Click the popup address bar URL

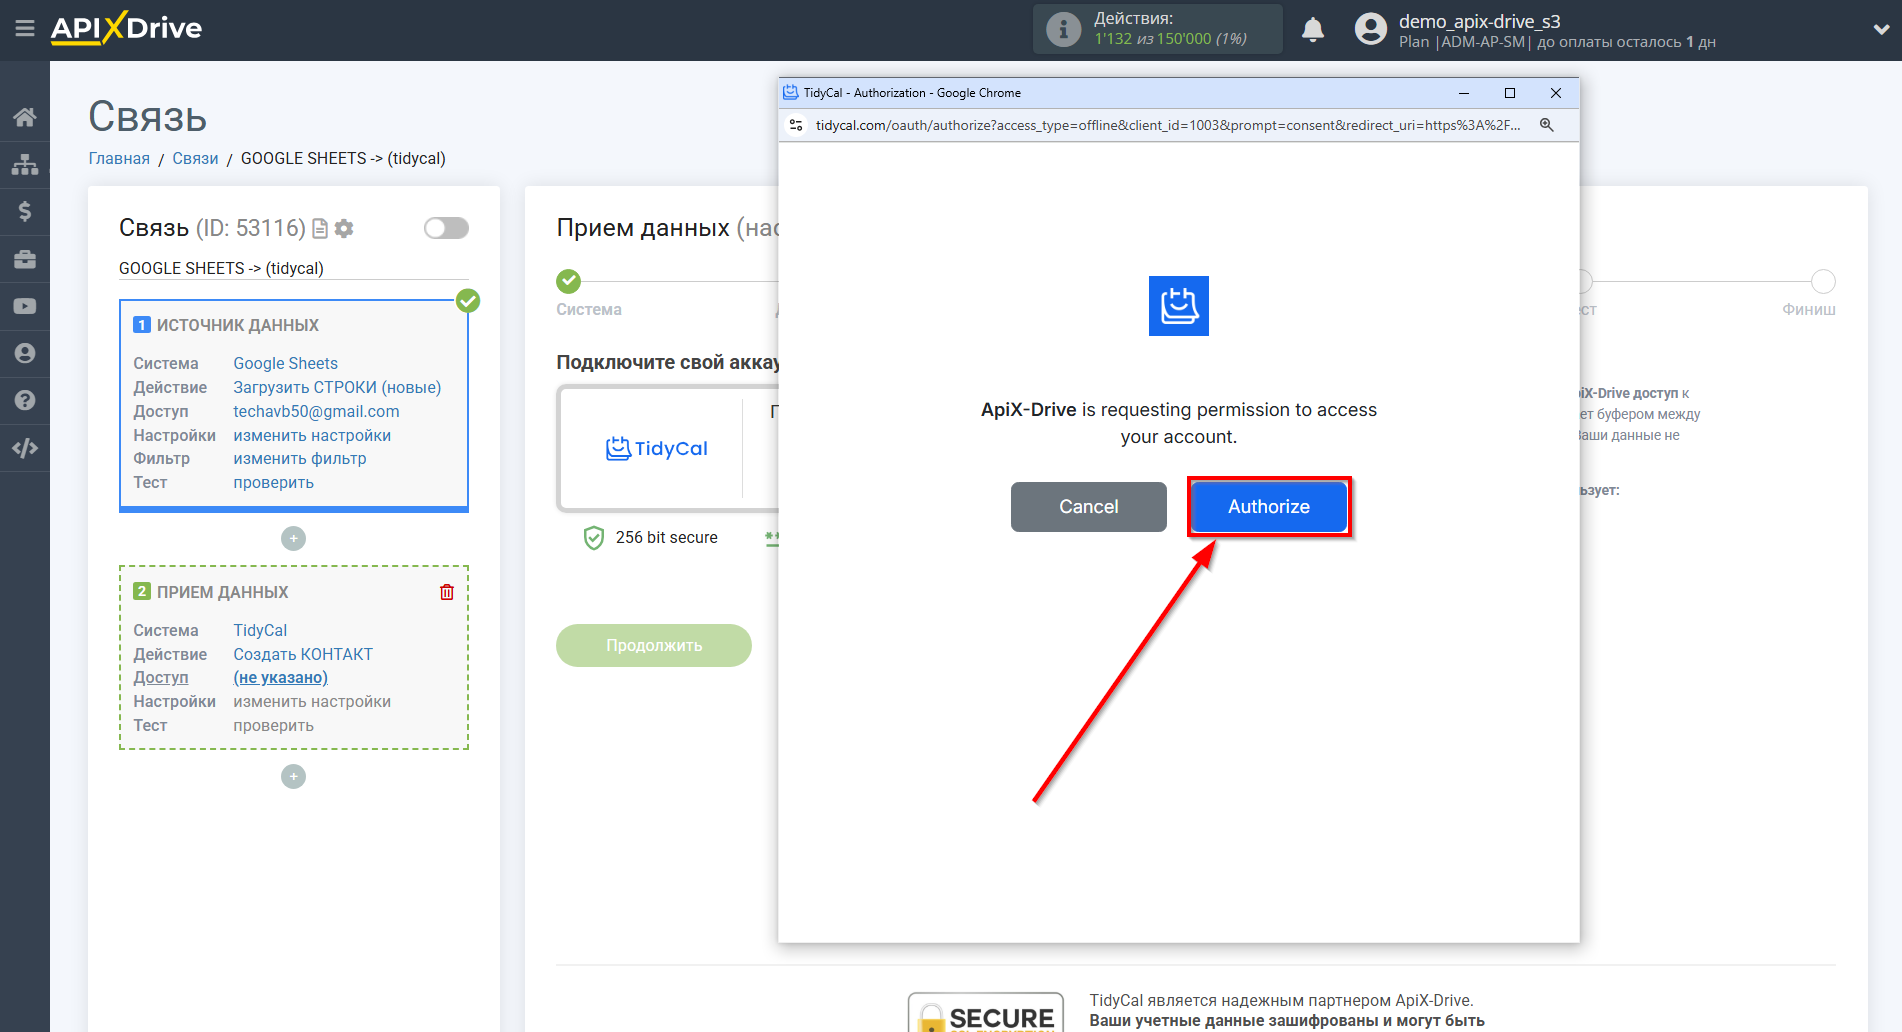[x=1168, y=125]
